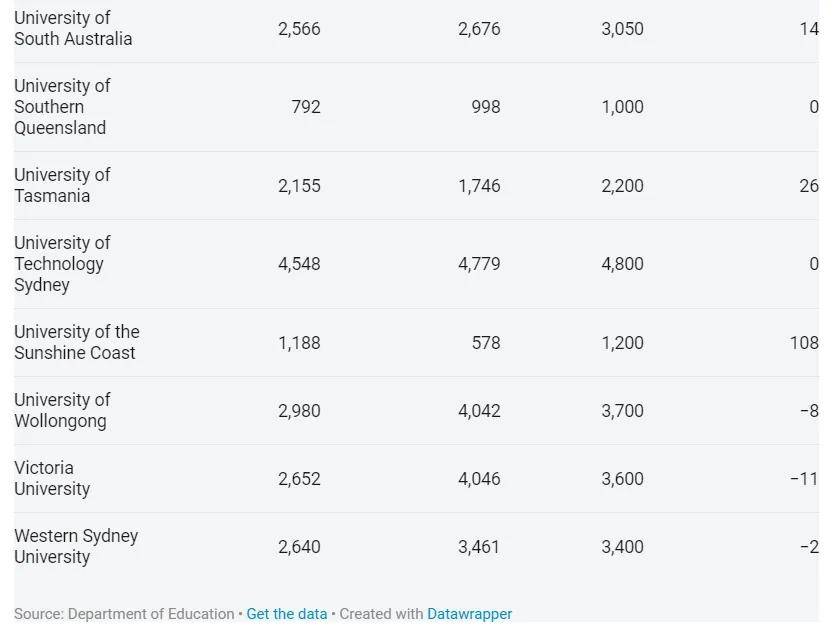
Task: Click the 4,046 value for Victoria University
Action: tap(479, 479)
